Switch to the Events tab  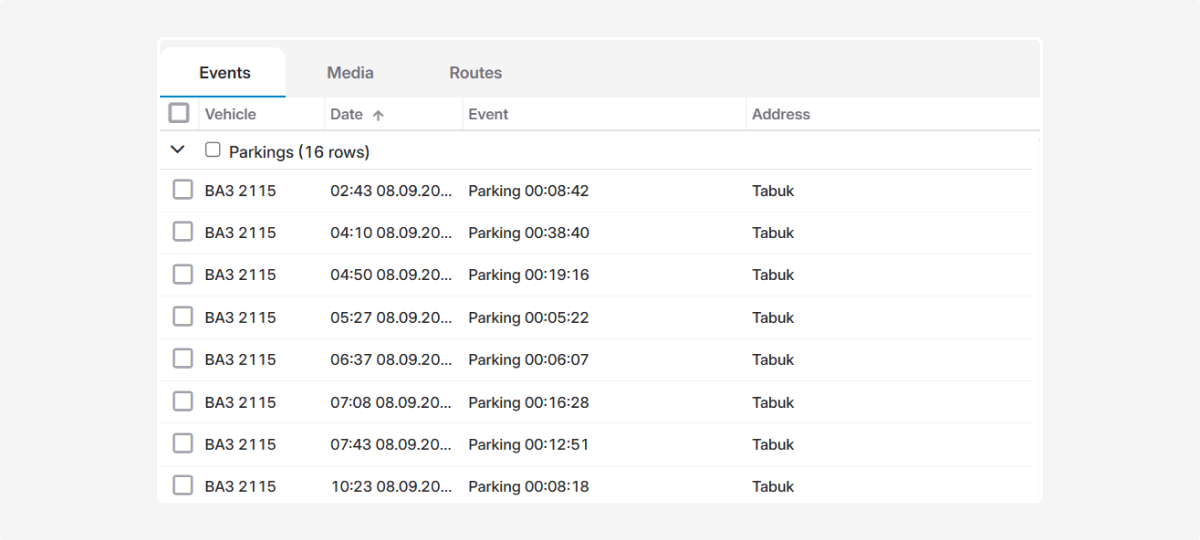pos(224,73)
